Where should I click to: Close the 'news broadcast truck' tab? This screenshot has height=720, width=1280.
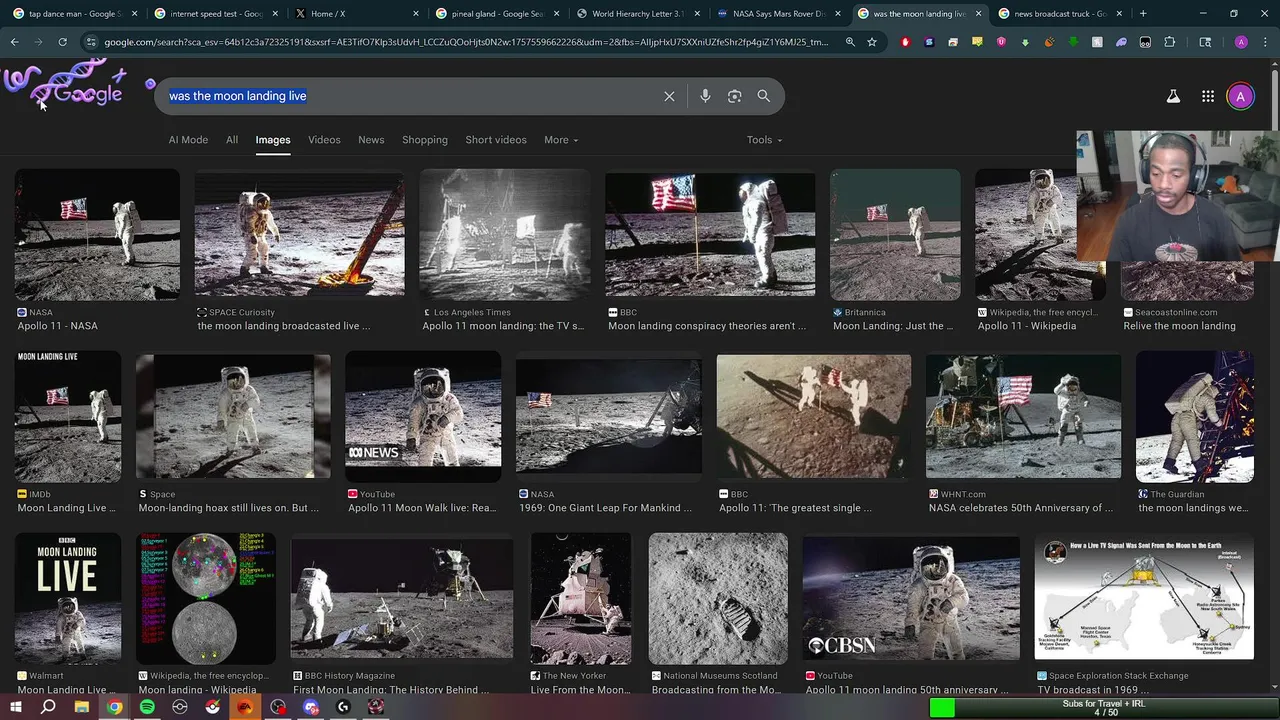[x=1119, y=14]
